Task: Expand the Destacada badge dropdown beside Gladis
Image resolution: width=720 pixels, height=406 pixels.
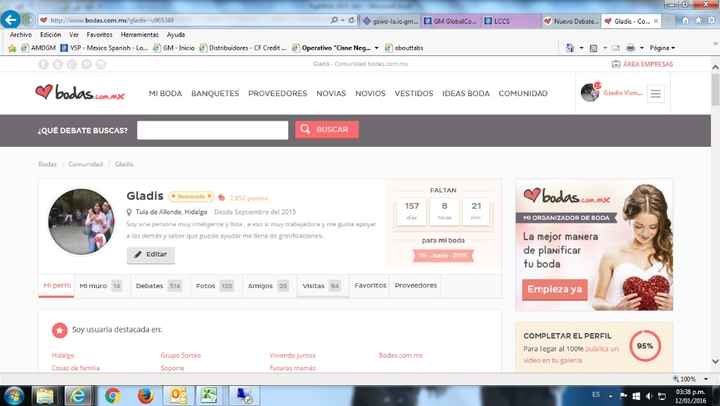Action: coord(191,197)
